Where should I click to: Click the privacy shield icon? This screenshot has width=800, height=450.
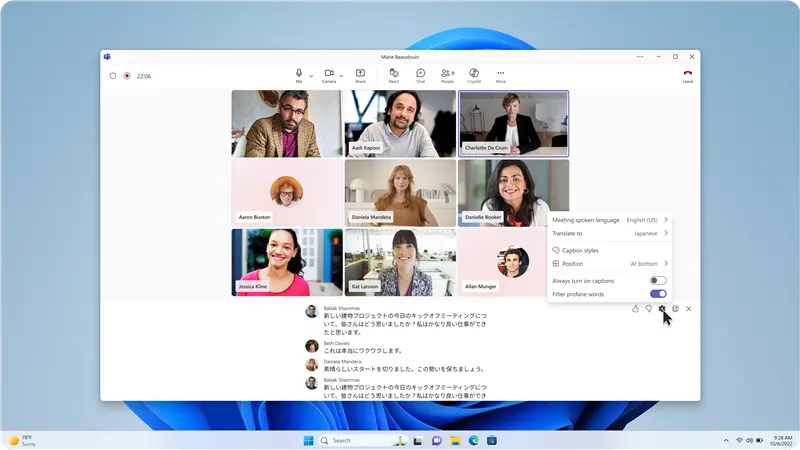[x=113, y=76]
